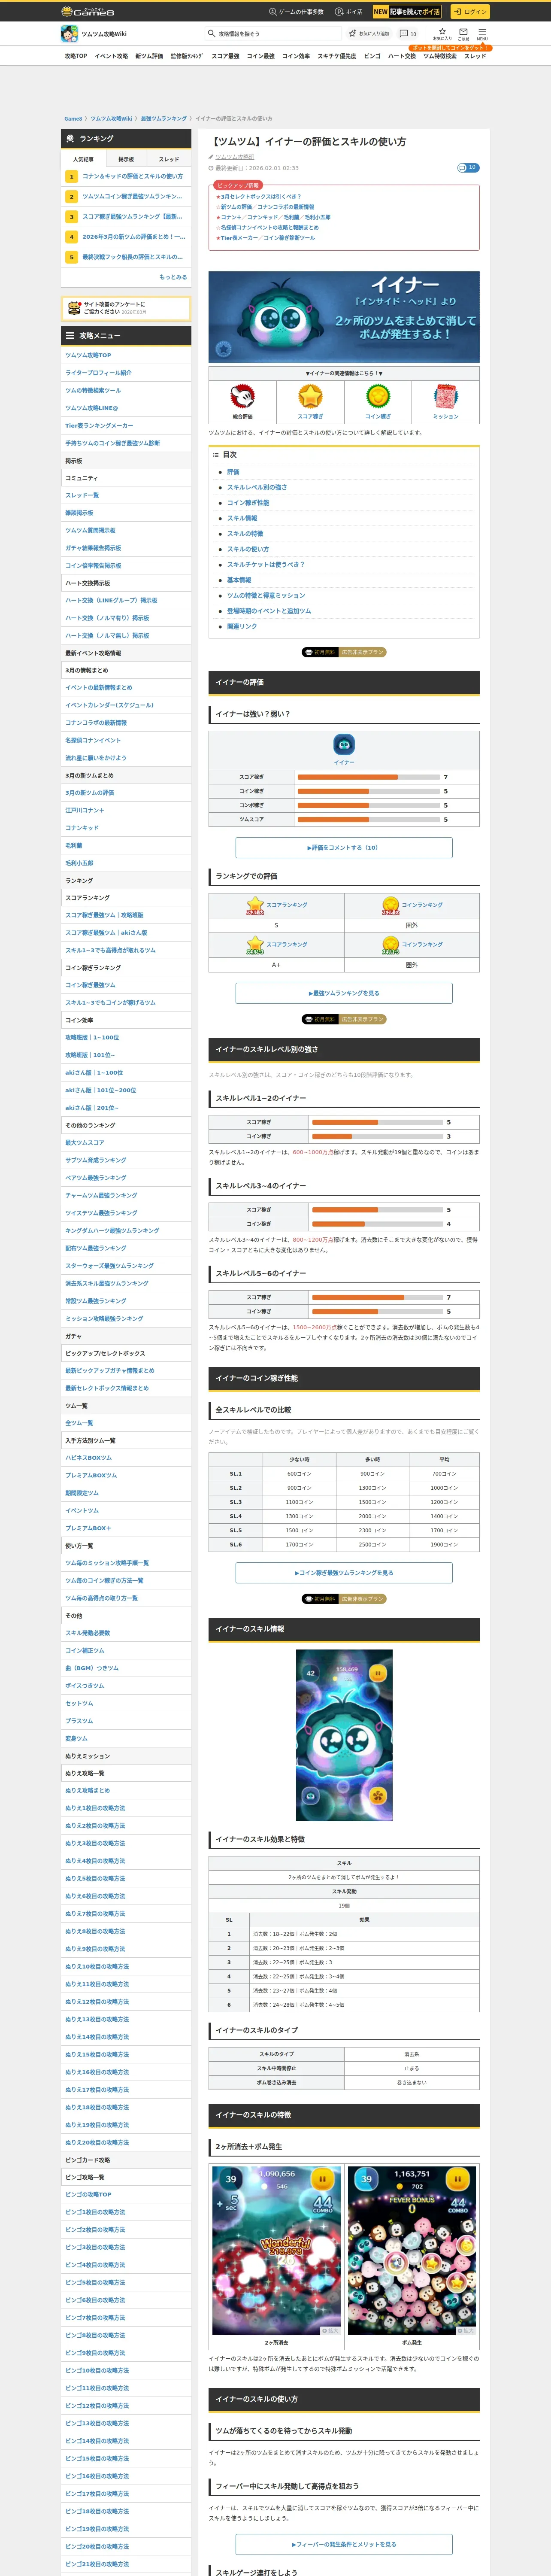The height and width of the screenshot is (2576, 551).
Task: Open ツム特徴検索 navigation item
Action: coord(440,56)
